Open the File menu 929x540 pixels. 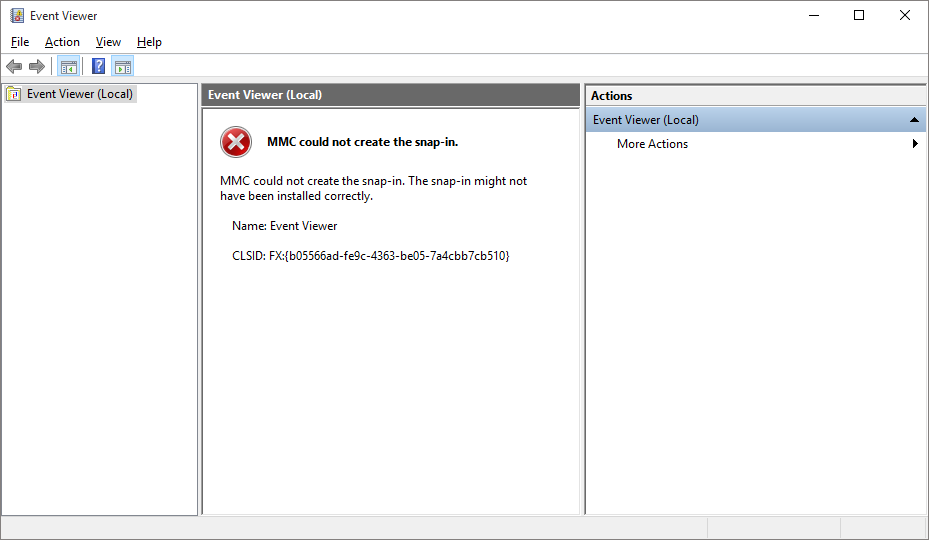pos(20,42)
